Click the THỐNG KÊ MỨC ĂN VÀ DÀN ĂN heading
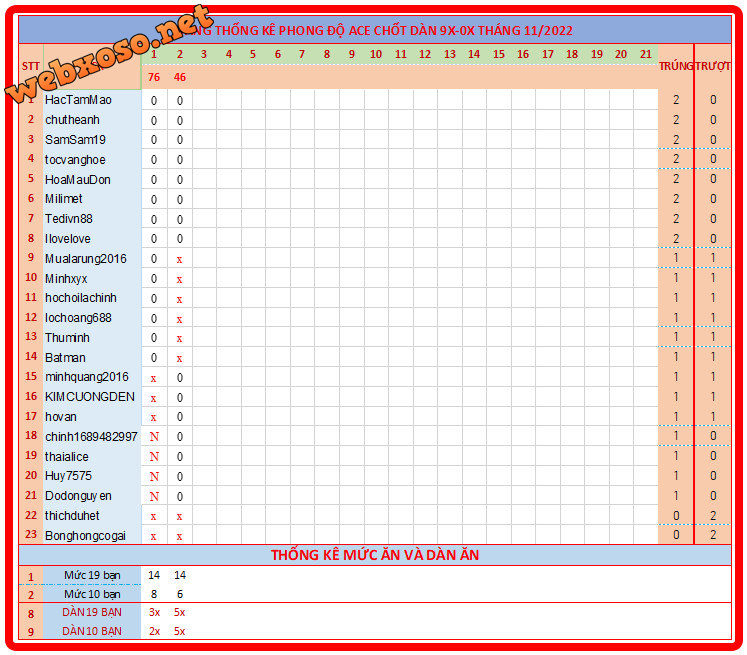747x655 pixels. click(x=375, y=555)
